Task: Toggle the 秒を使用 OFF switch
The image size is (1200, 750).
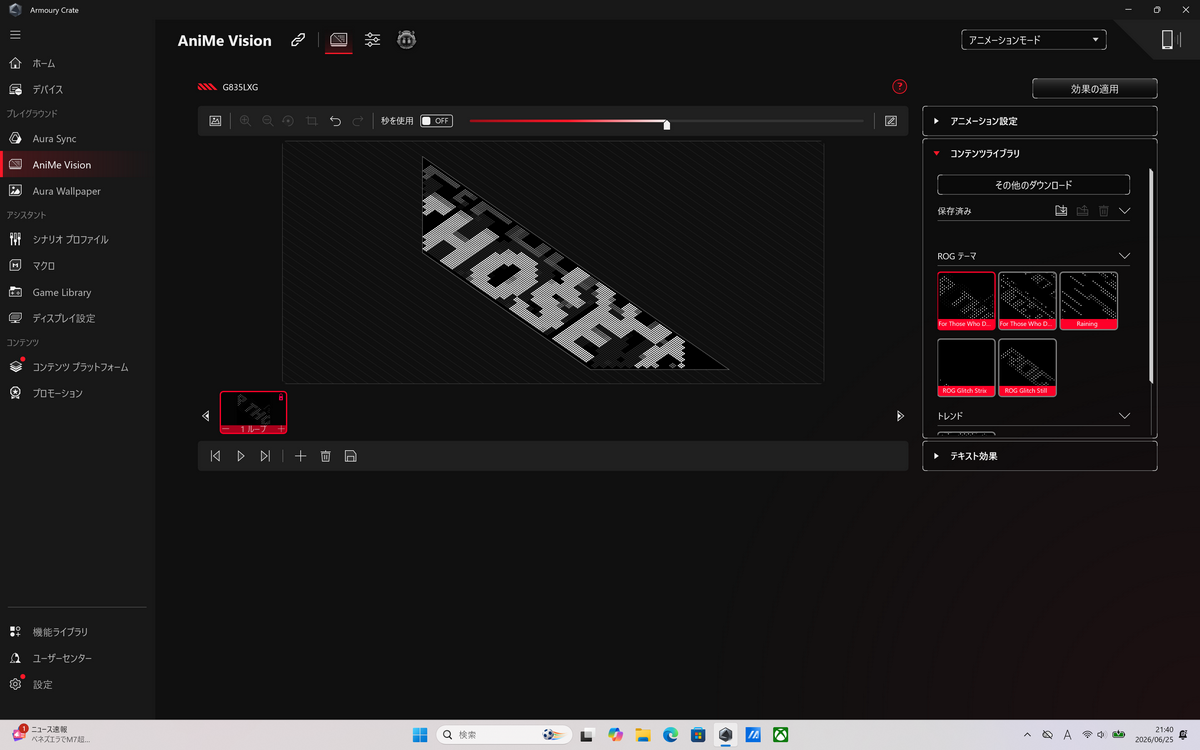Action: tap(436, 121)
